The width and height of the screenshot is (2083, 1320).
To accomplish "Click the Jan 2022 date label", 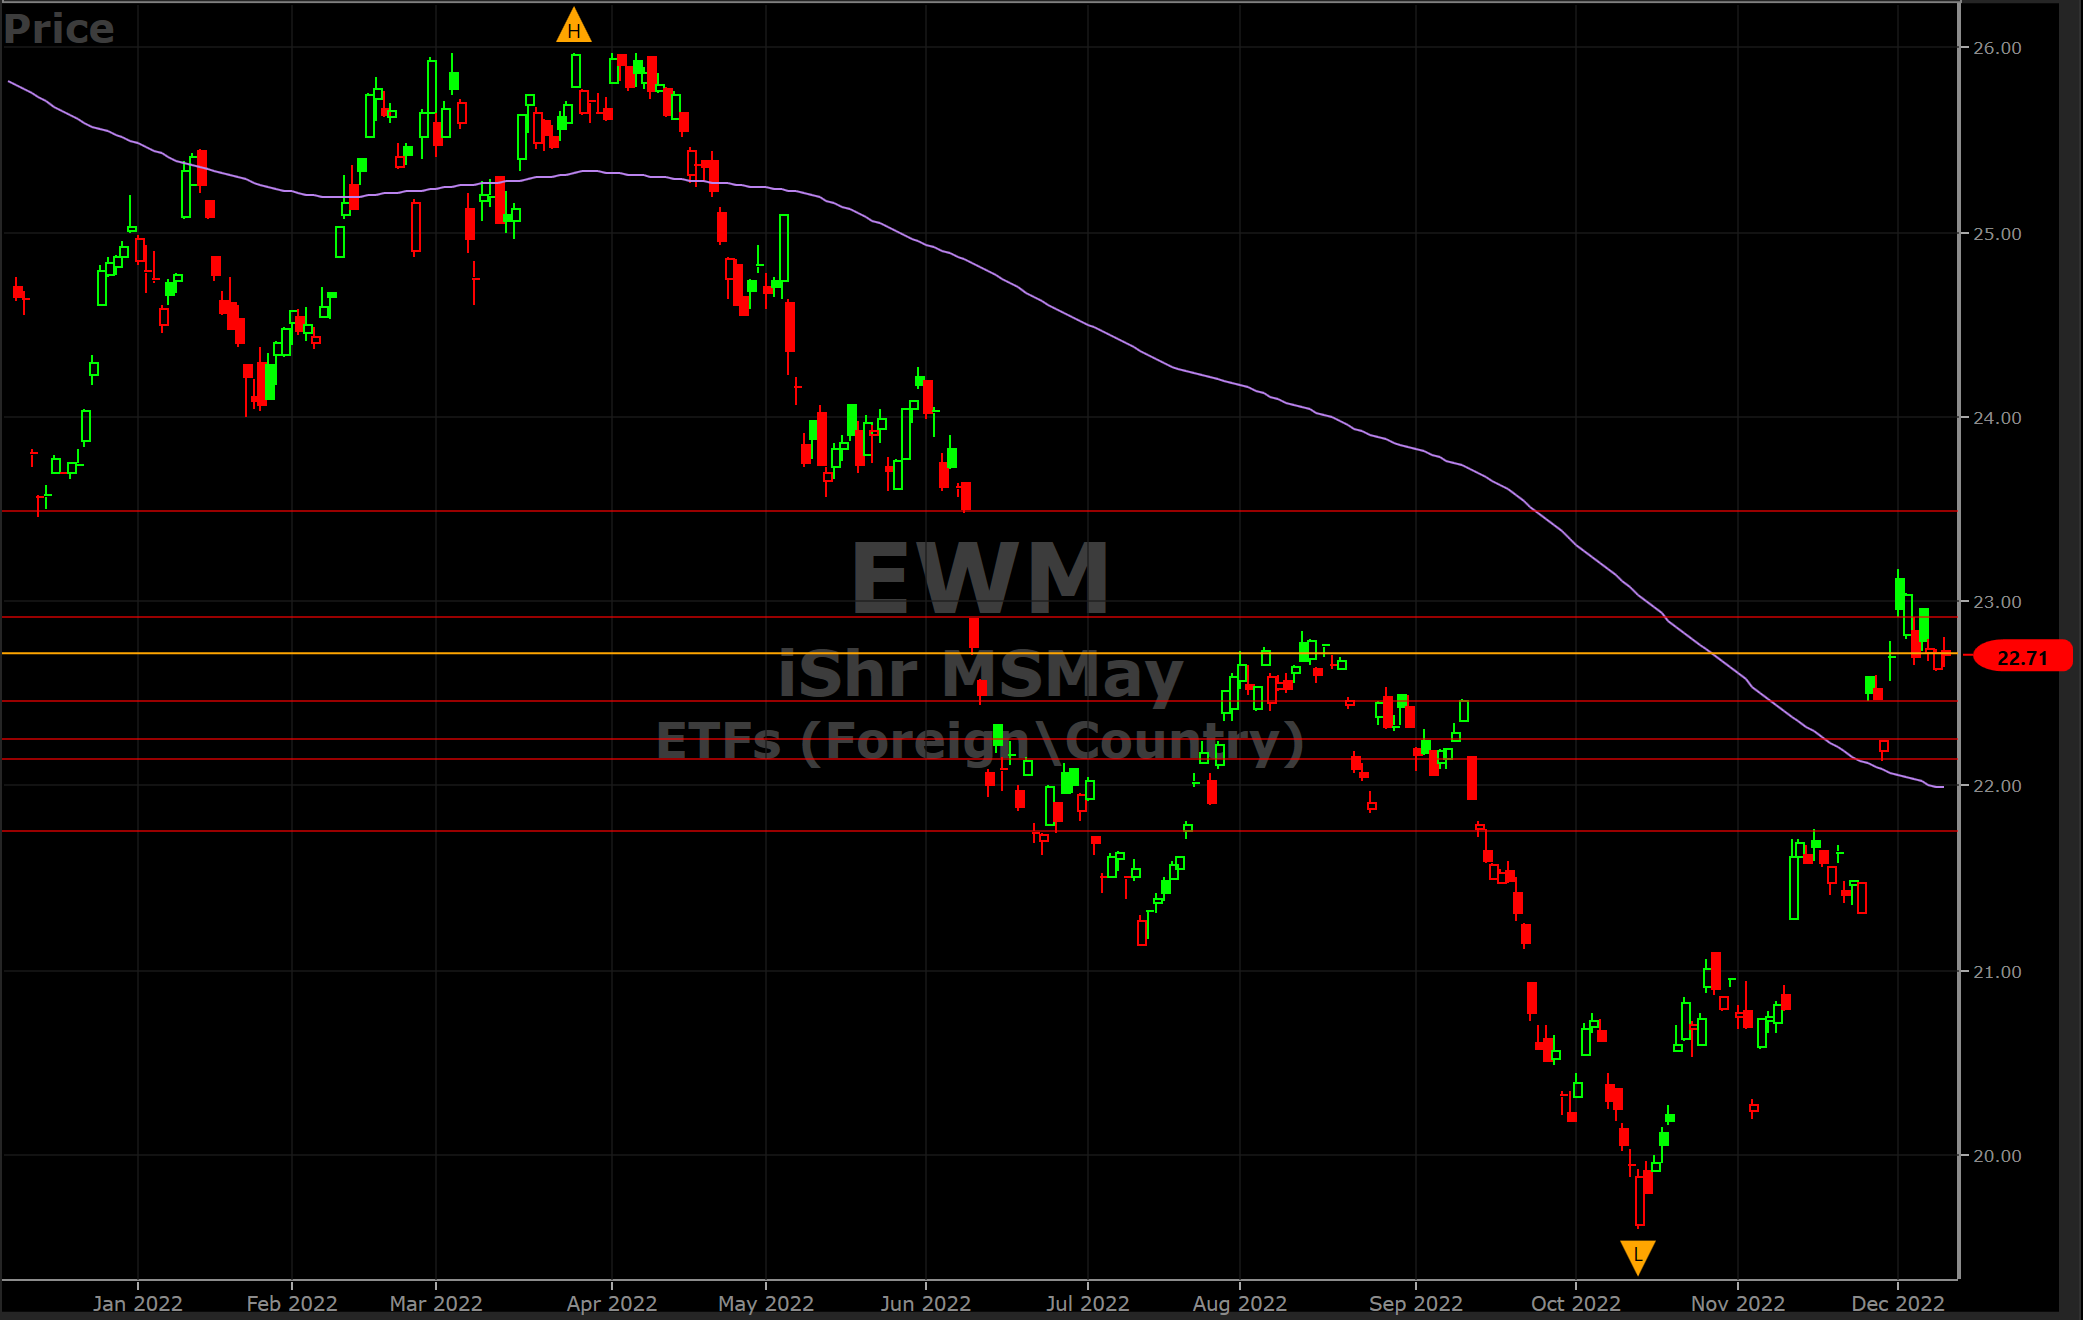I will point(138,1303).
